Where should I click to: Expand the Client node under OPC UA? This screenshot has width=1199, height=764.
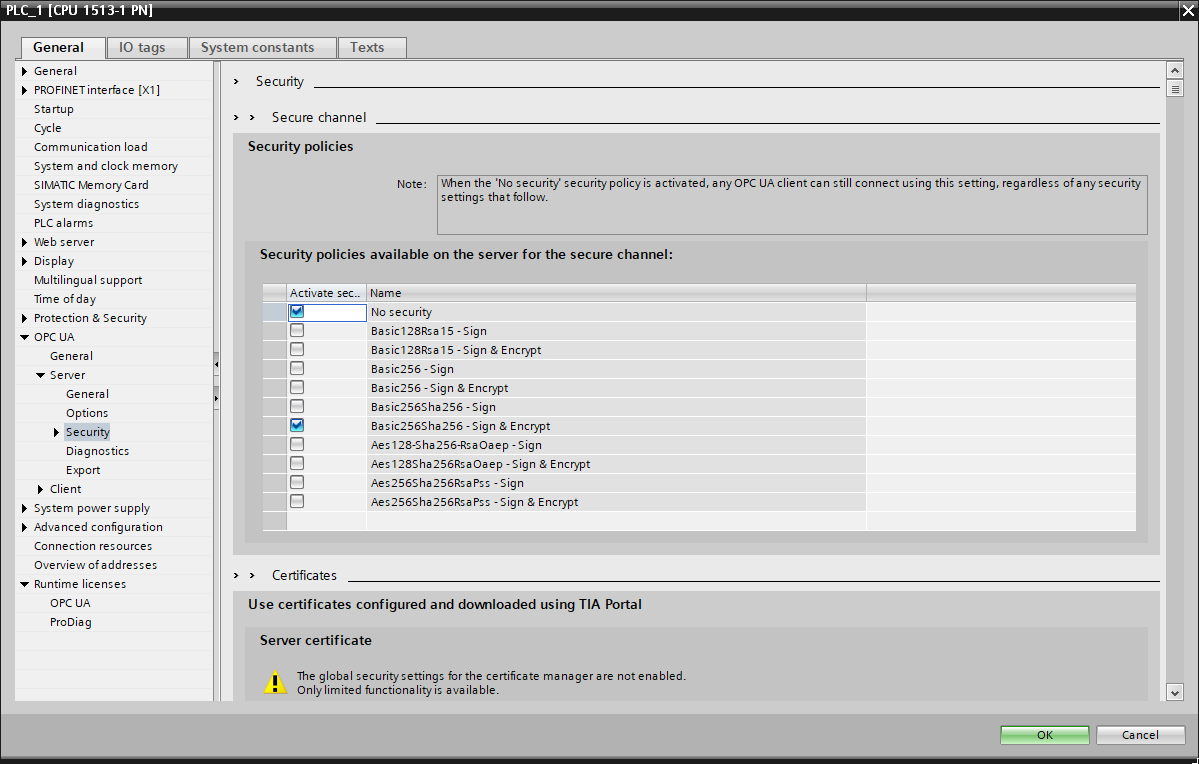(41, 489)
